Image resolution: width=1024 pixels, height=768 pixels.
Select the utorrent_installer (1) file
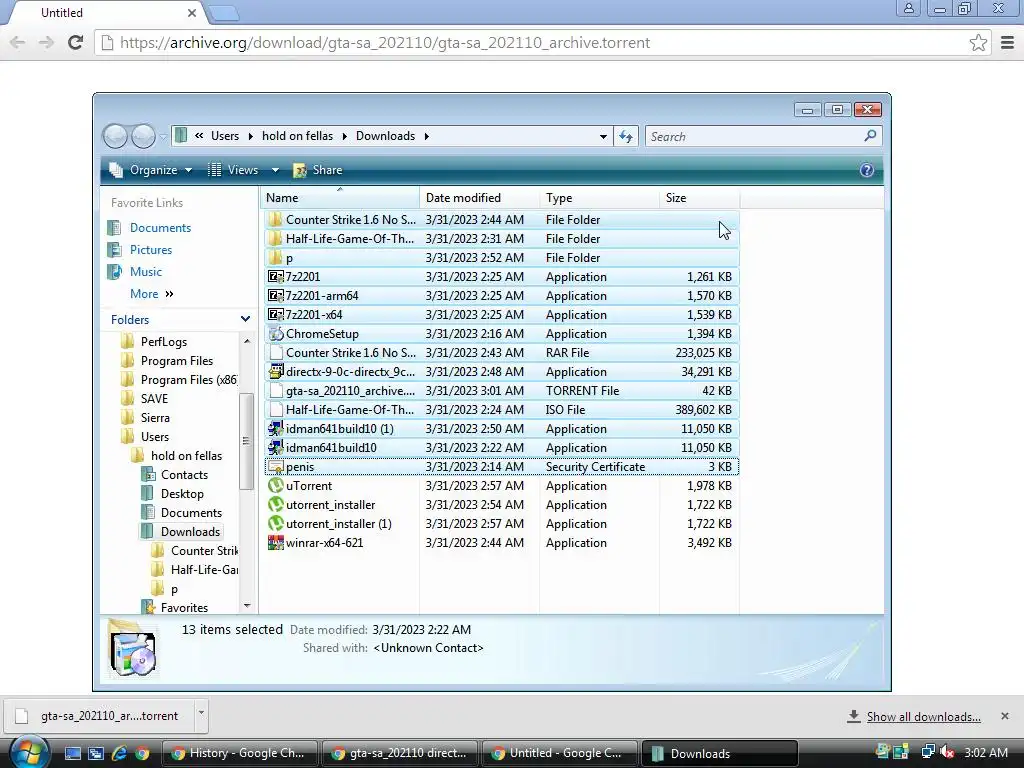pyautogui.click(x=502, y=524)
